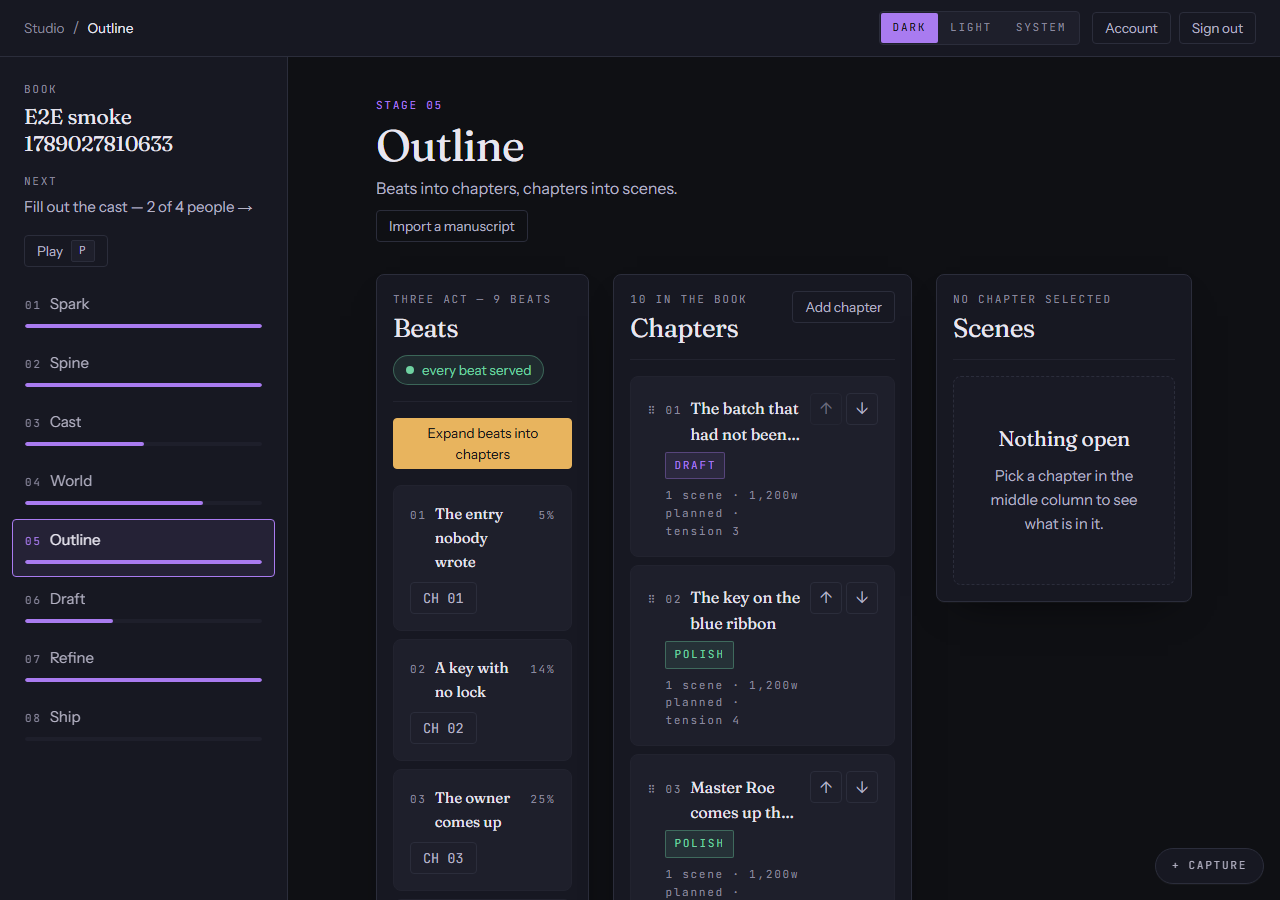Move chapter 03 up with arrow
Viewport: 1280px width, 900px height.
point(825,787)
